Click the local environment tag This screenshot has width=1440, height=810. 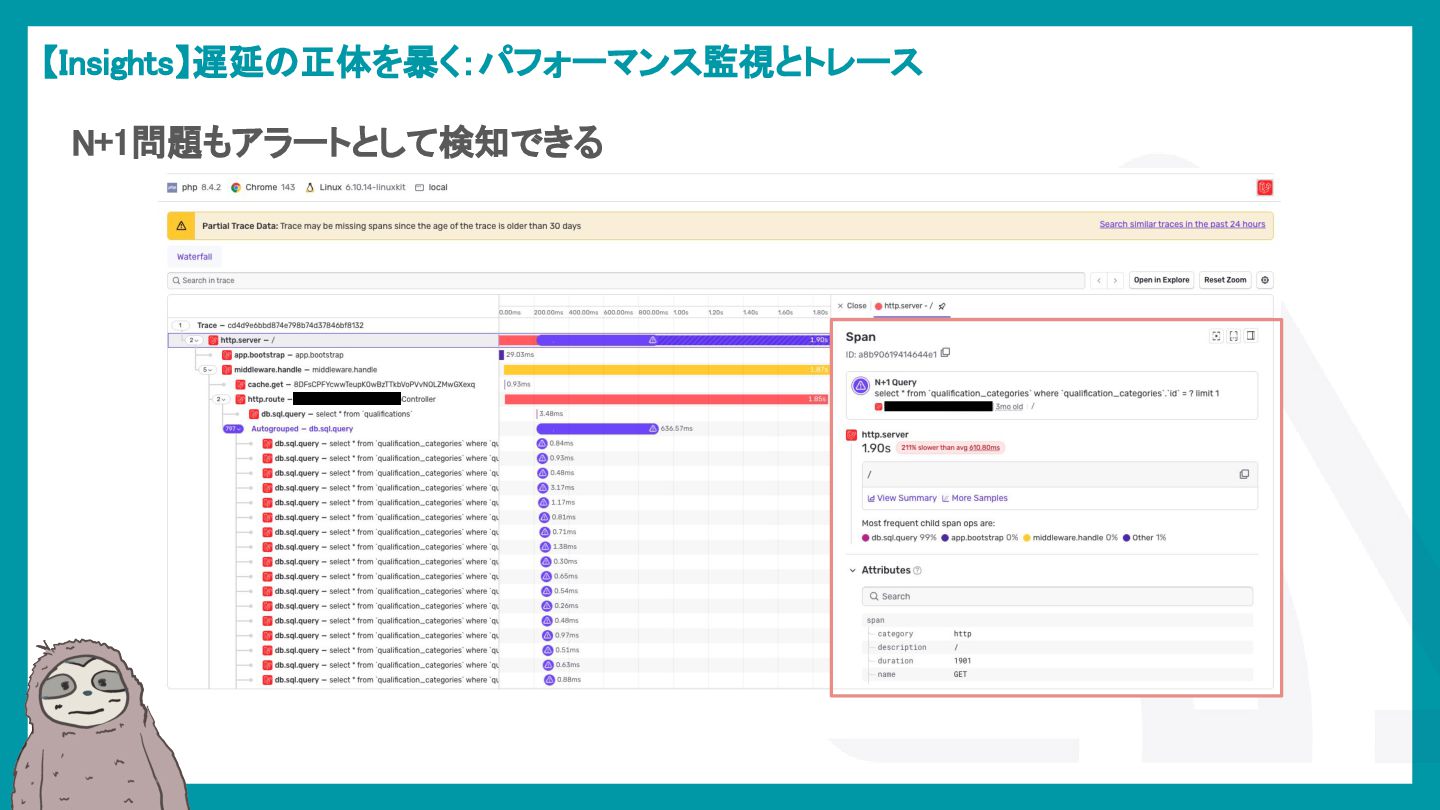point(431,187)
